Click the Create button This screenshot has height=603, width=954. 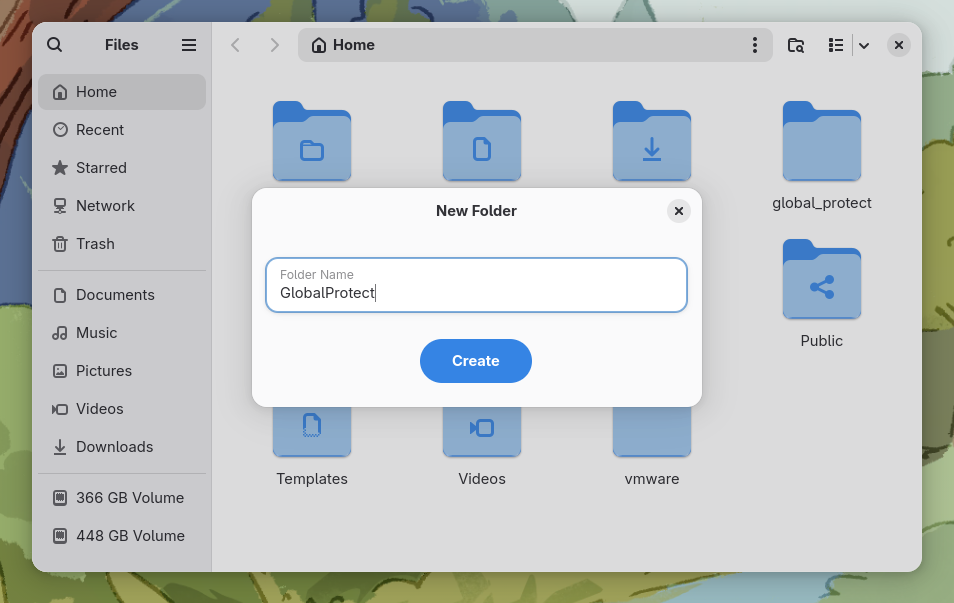475,361
